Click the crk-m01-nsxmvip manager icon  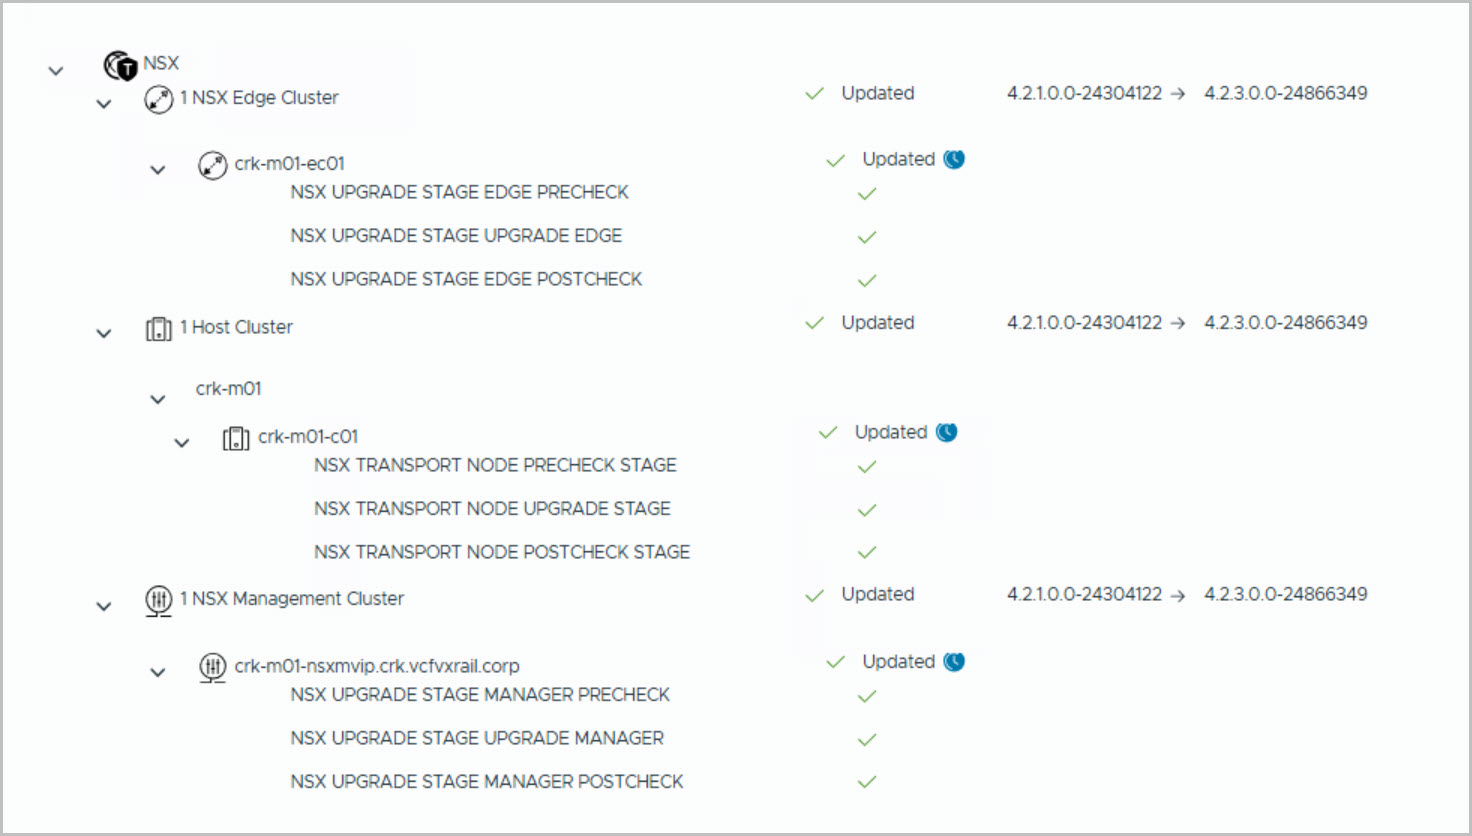(212, 667)
